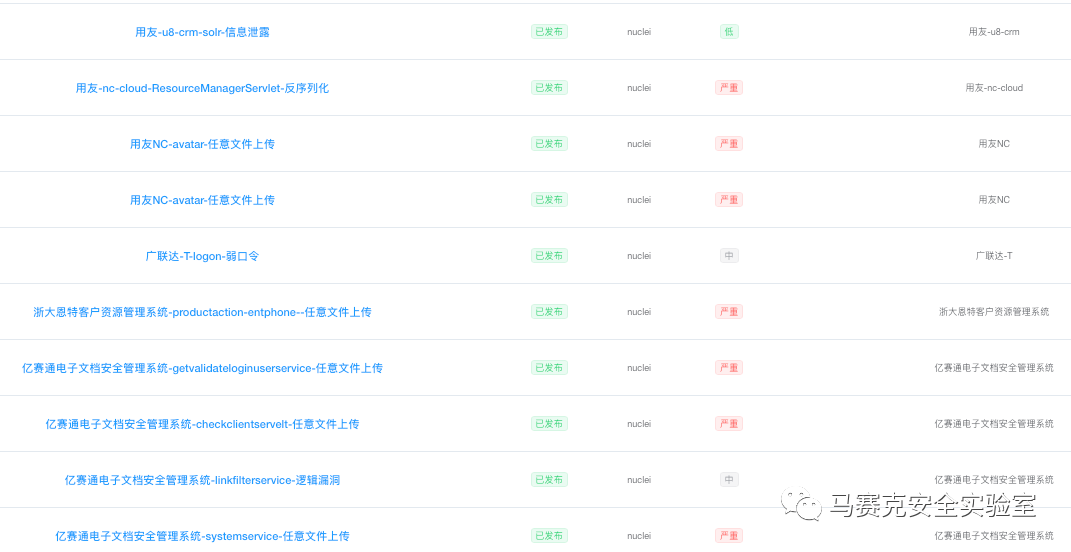The height and width of the screenshot is (552, 1071).
Task: Click the 已发布 tag in the checkclientservelt row
Action: coord(549,424)
